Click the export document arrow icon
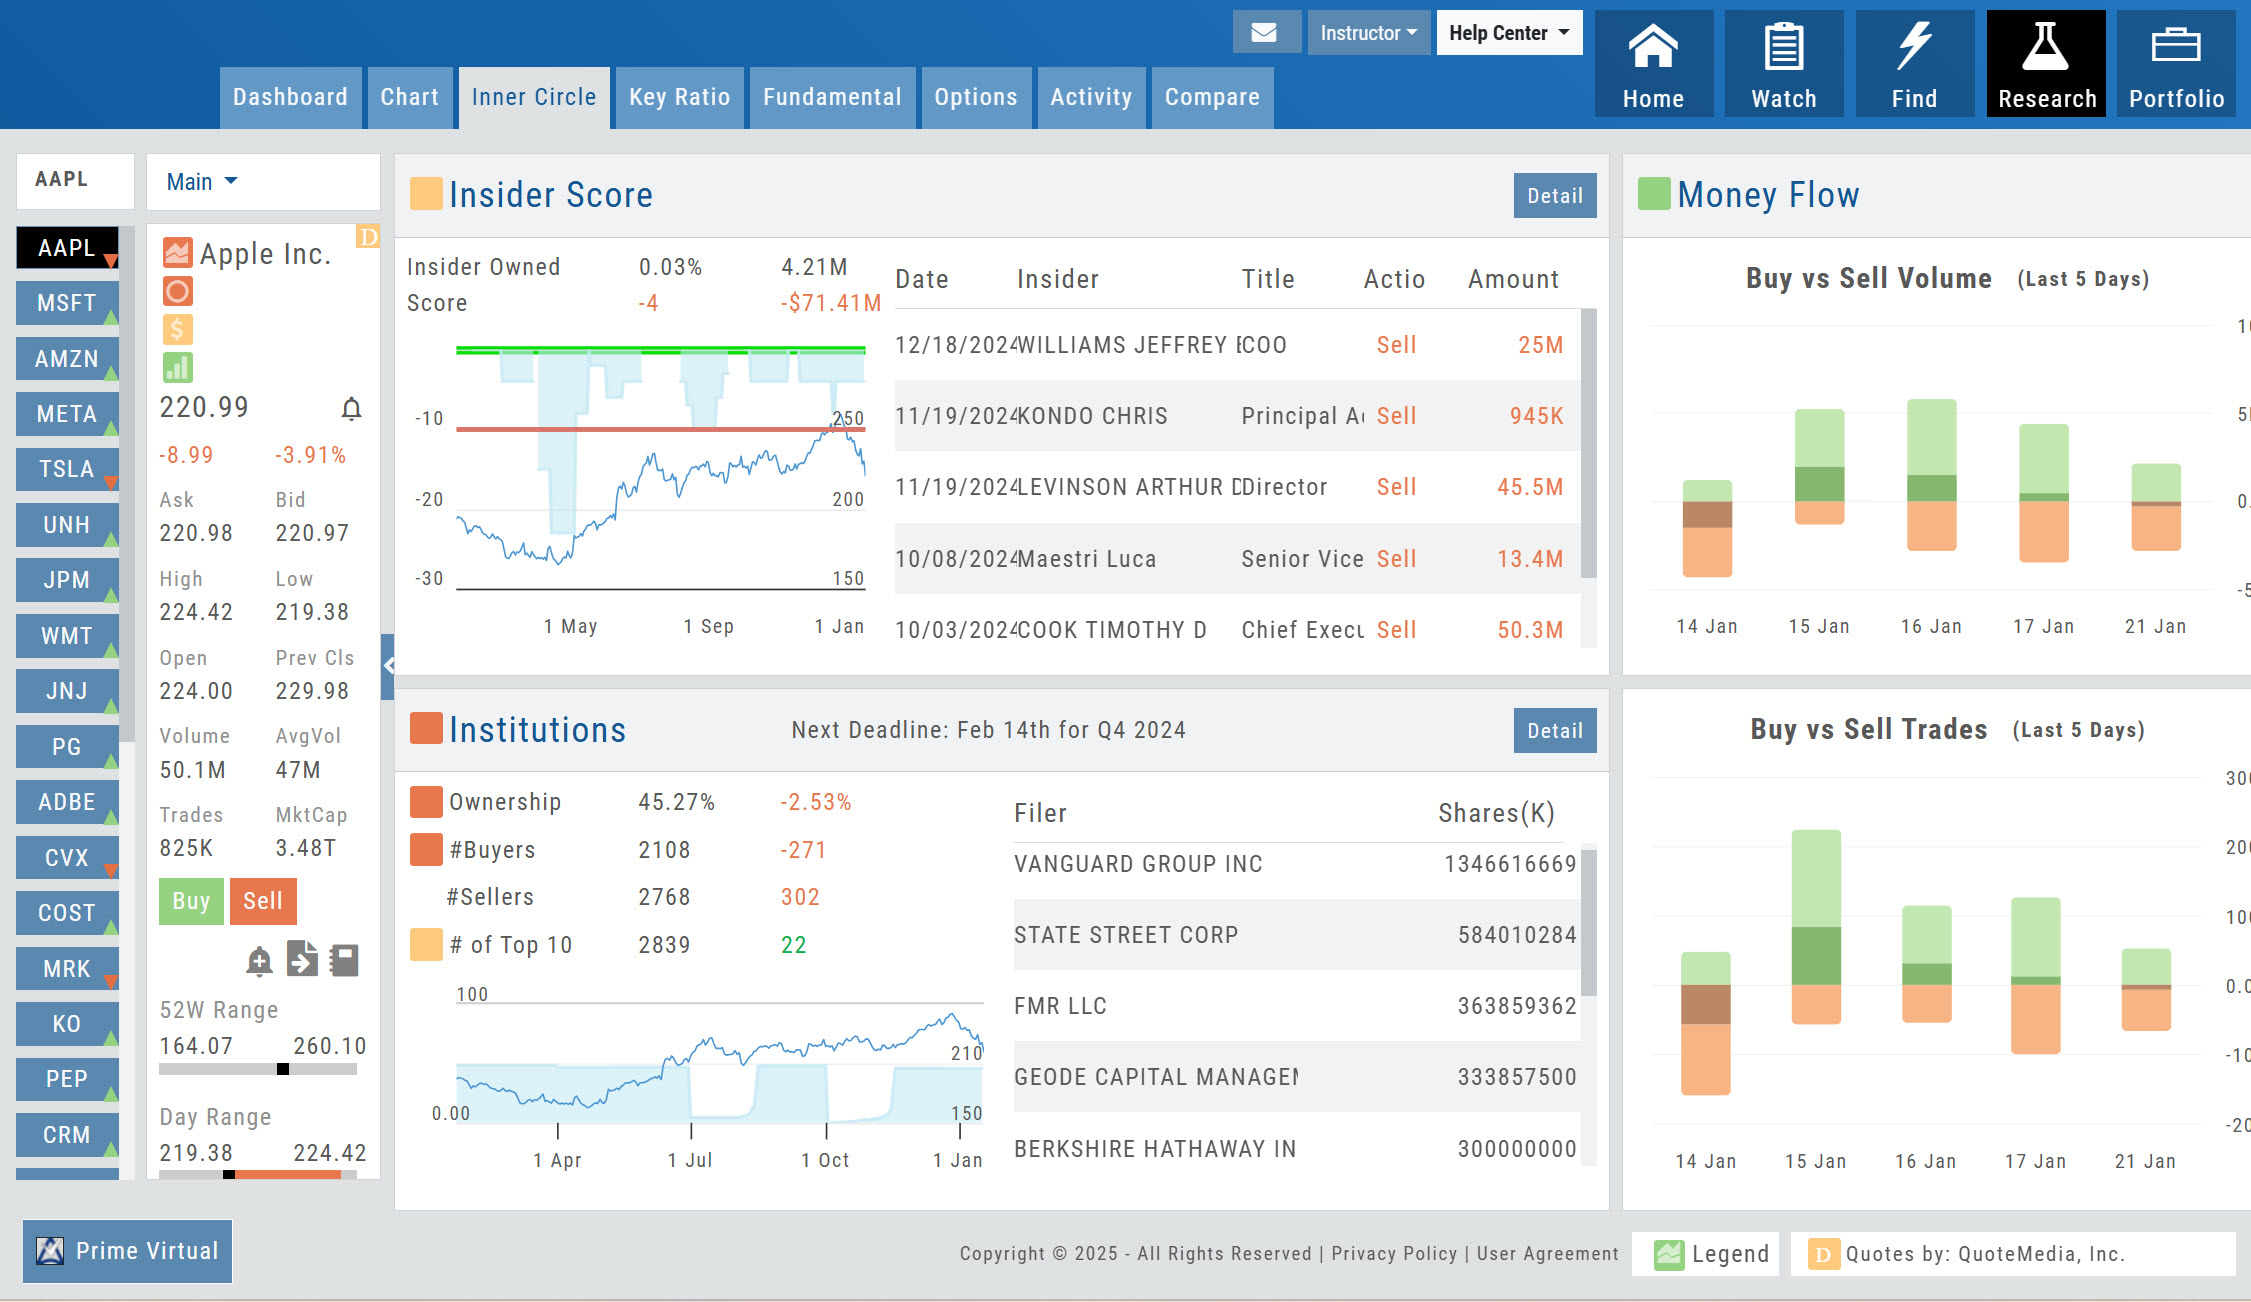 pos(302,959)
